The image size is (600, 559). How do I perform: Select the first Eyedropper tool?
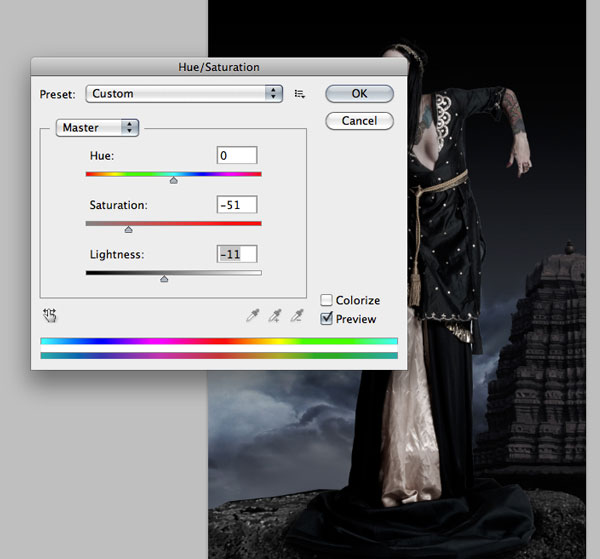click(x=253, y=316)
